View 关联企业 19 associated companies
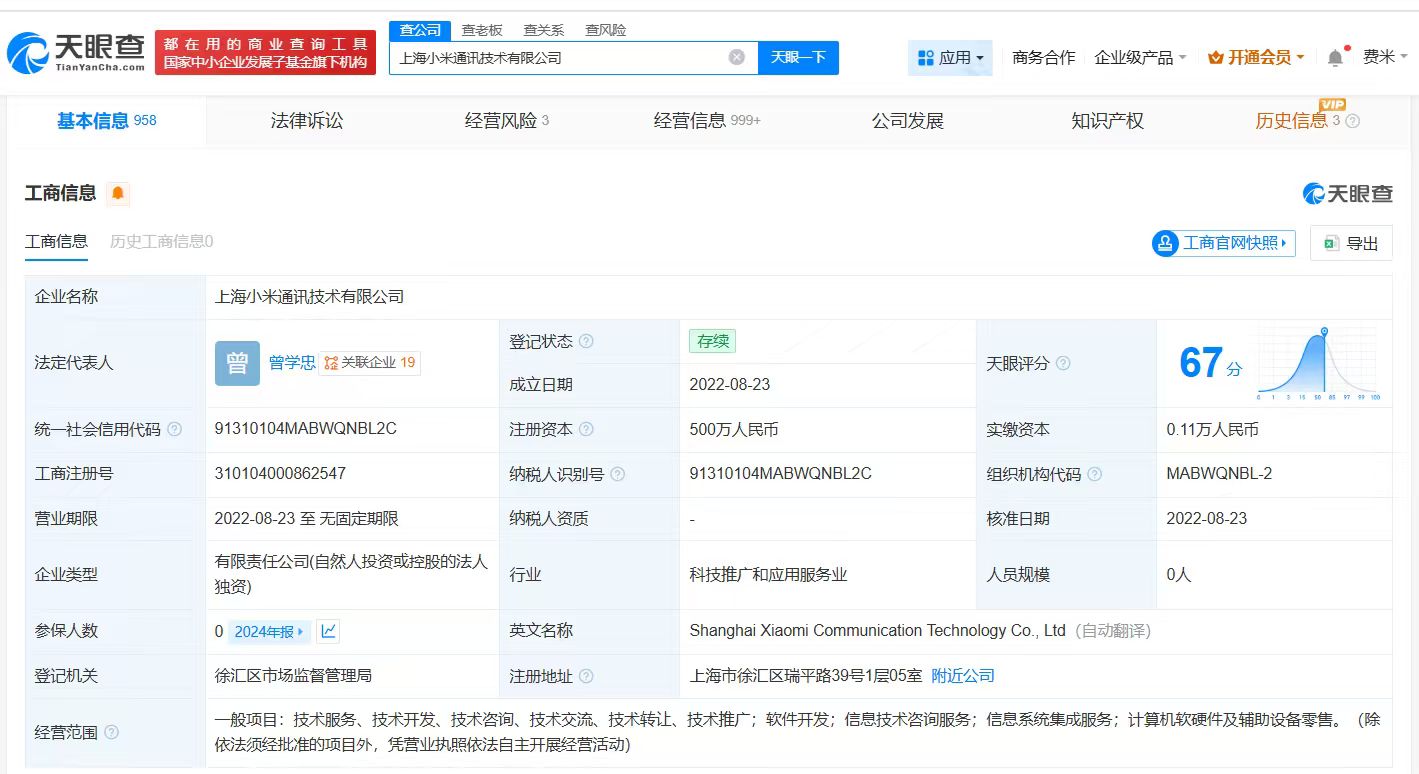The image size is (1419, 774). (369, 363)
